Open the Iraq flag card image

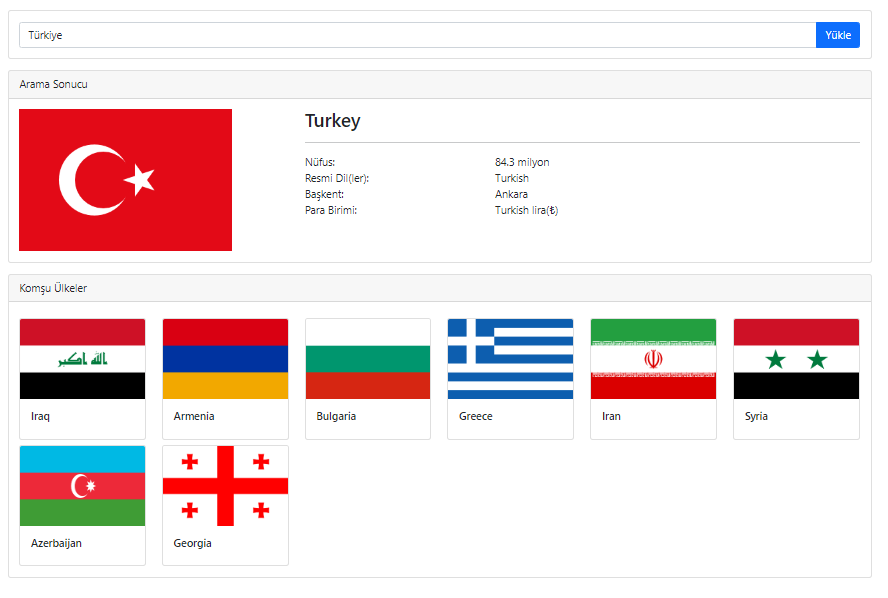(83, 359)
